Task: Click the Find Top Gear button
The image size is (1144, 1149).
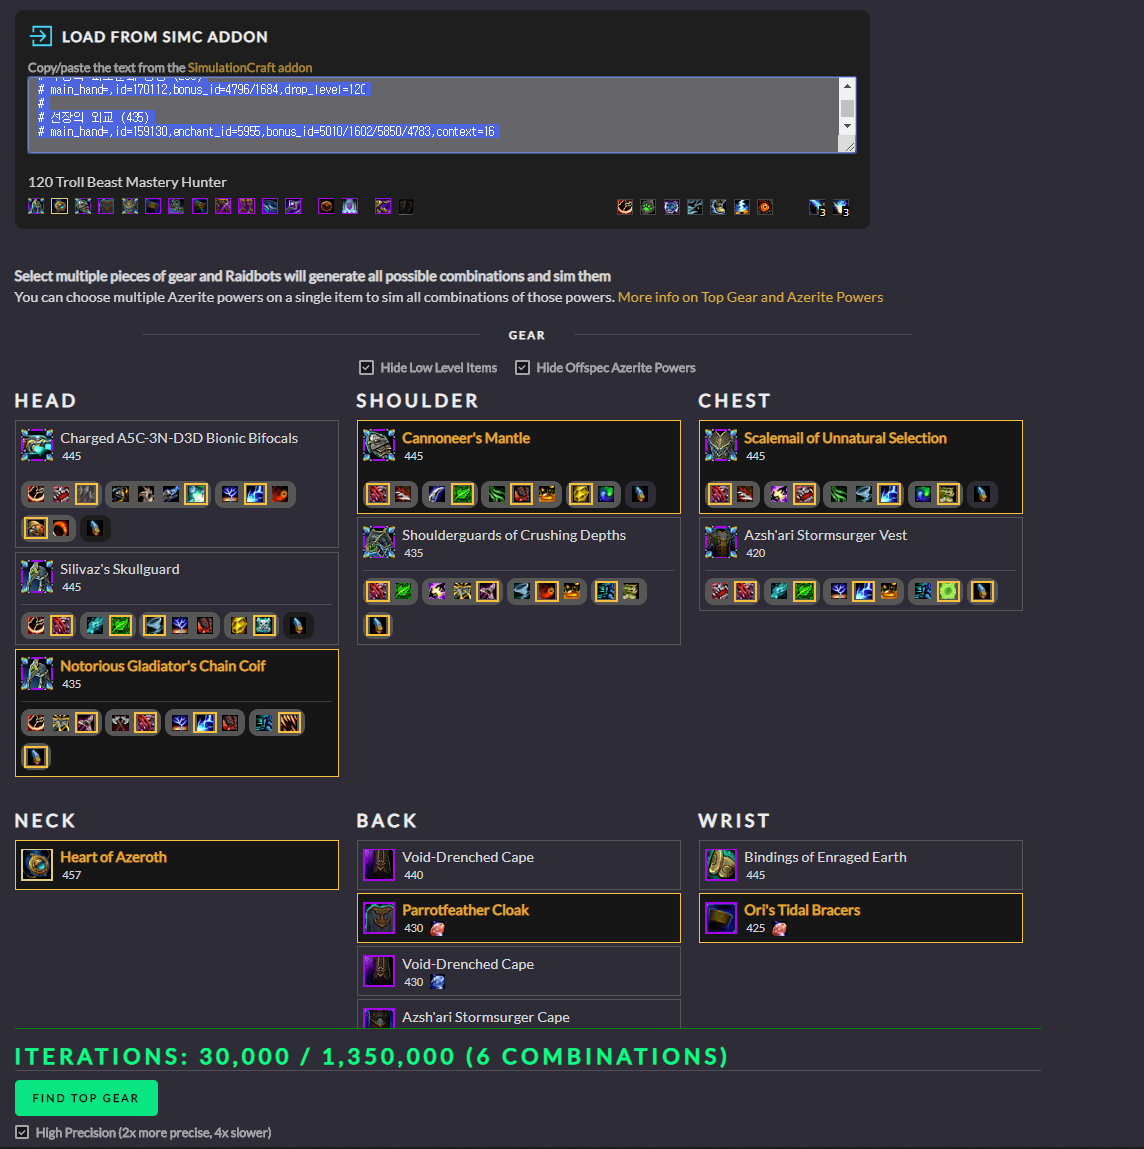Action: pyautogui.click(x=86, y=1098)
